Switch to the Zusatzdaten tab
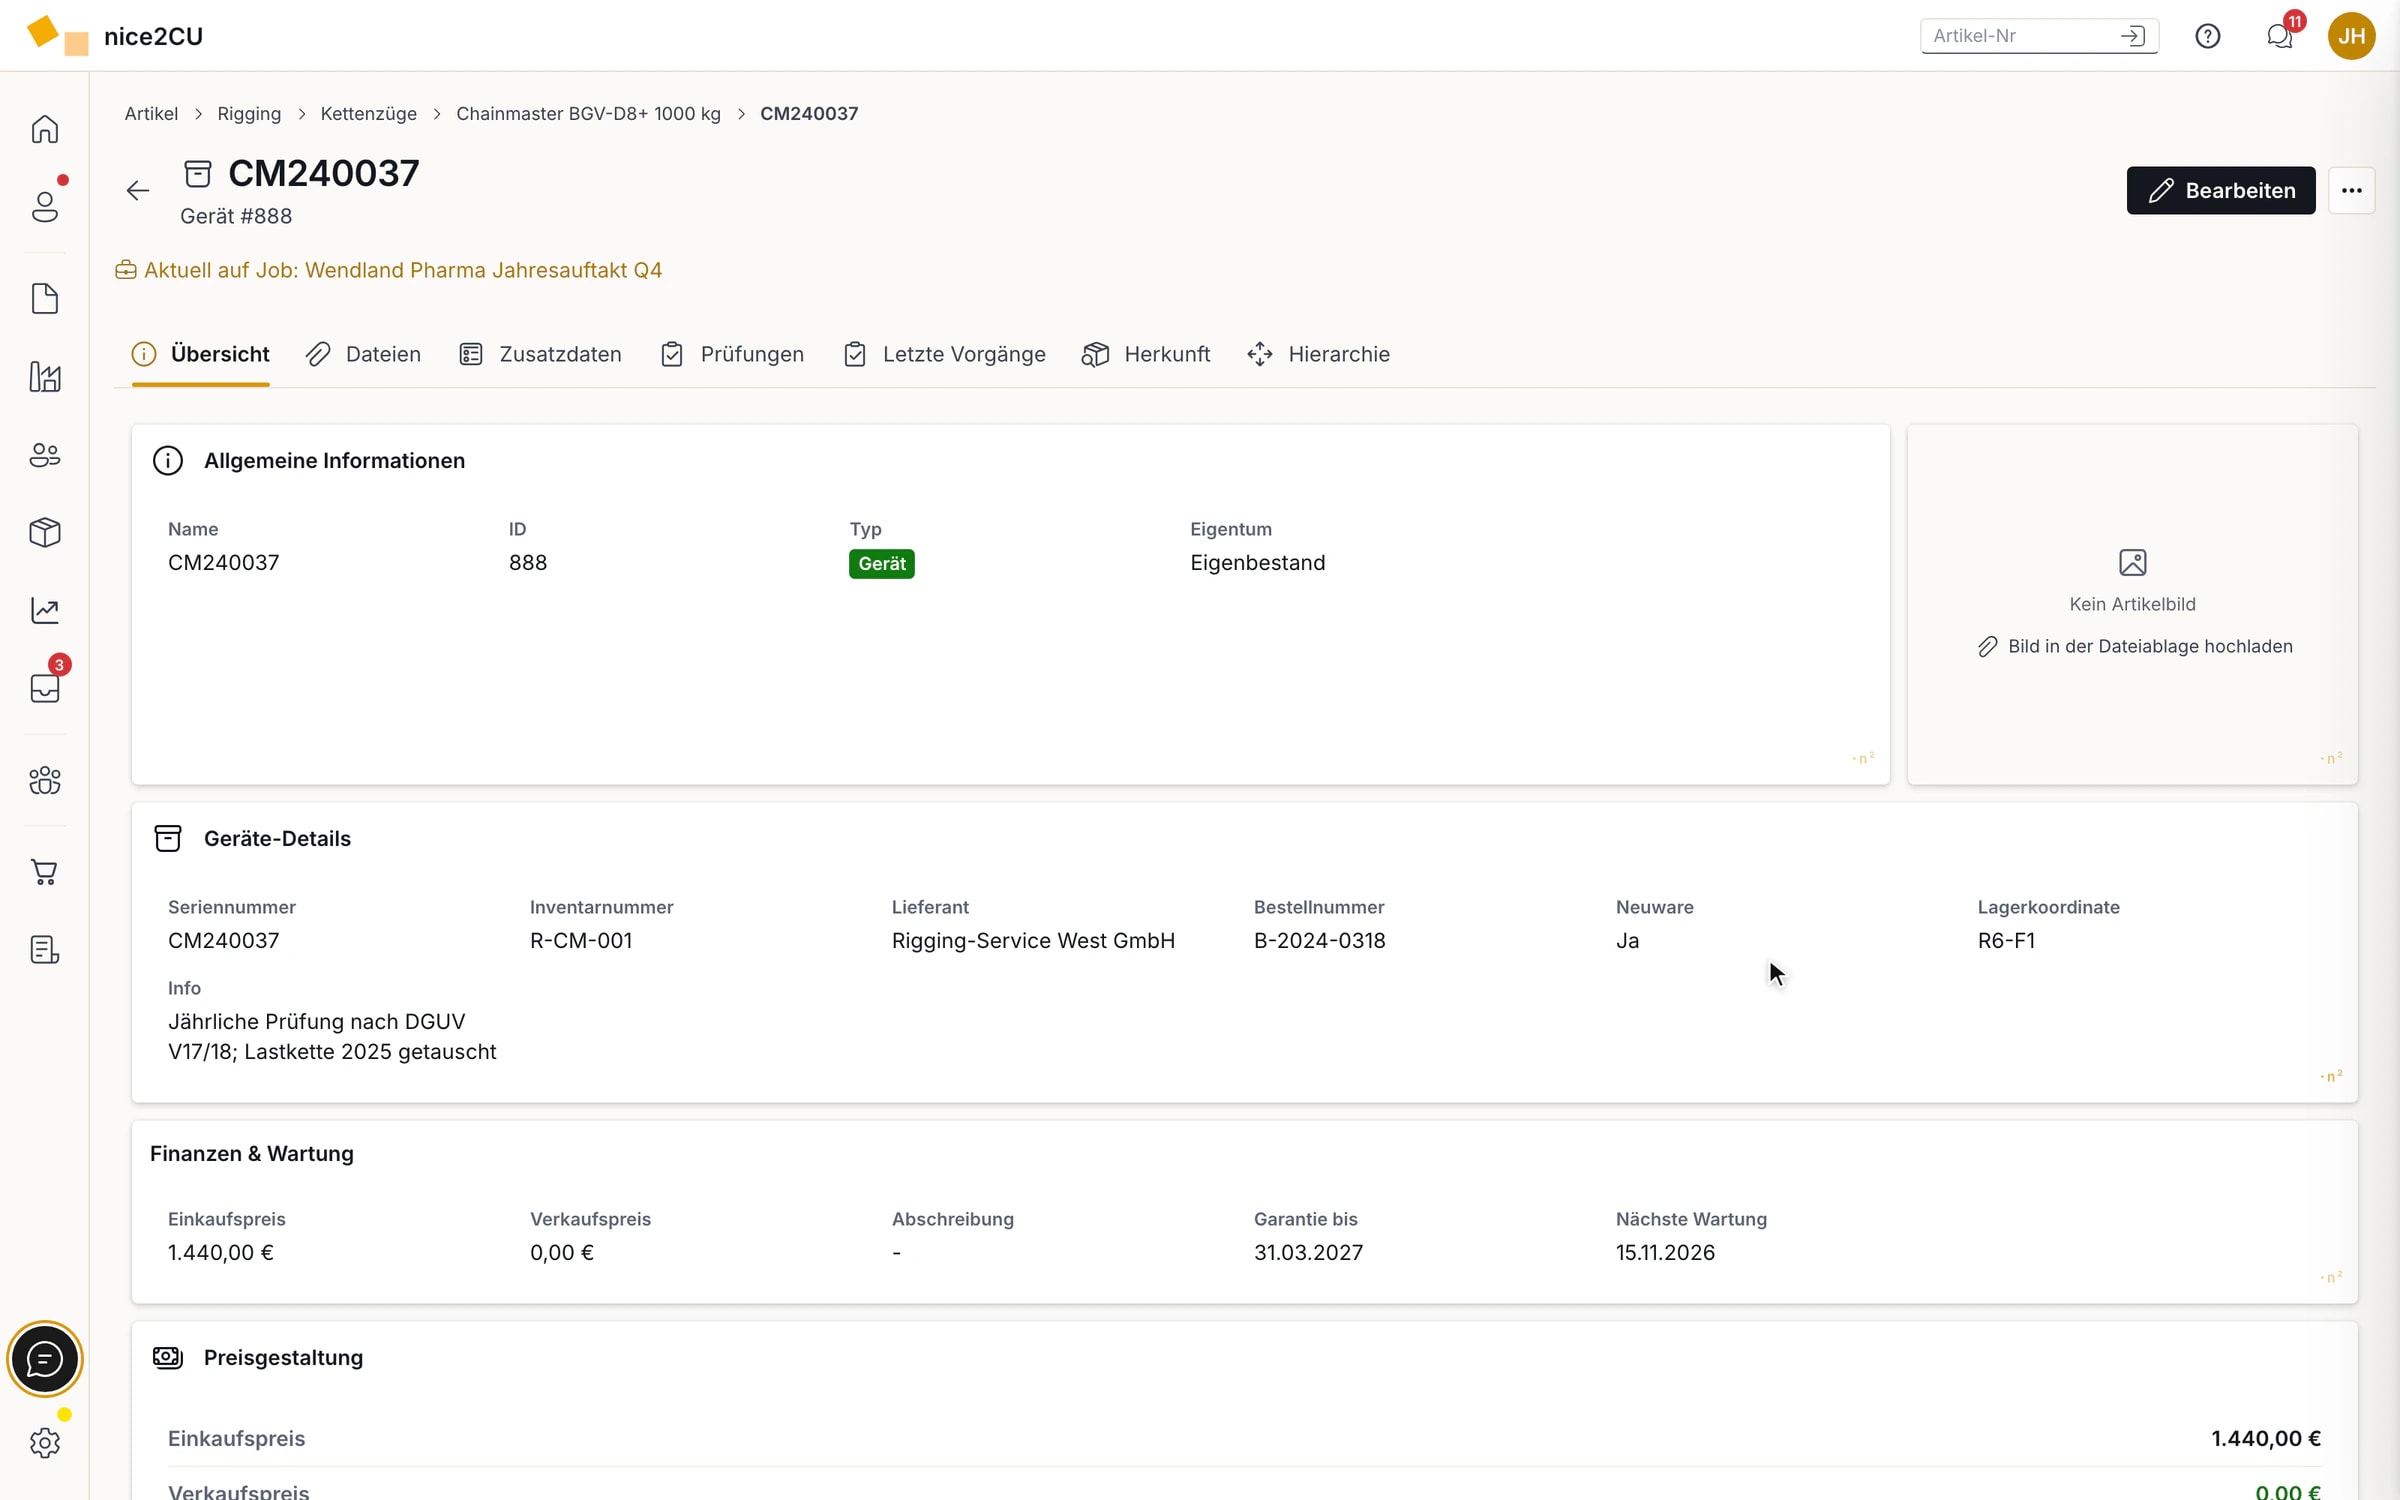The height and width of the screenshot is (1500, 2400). pos(541,354)
